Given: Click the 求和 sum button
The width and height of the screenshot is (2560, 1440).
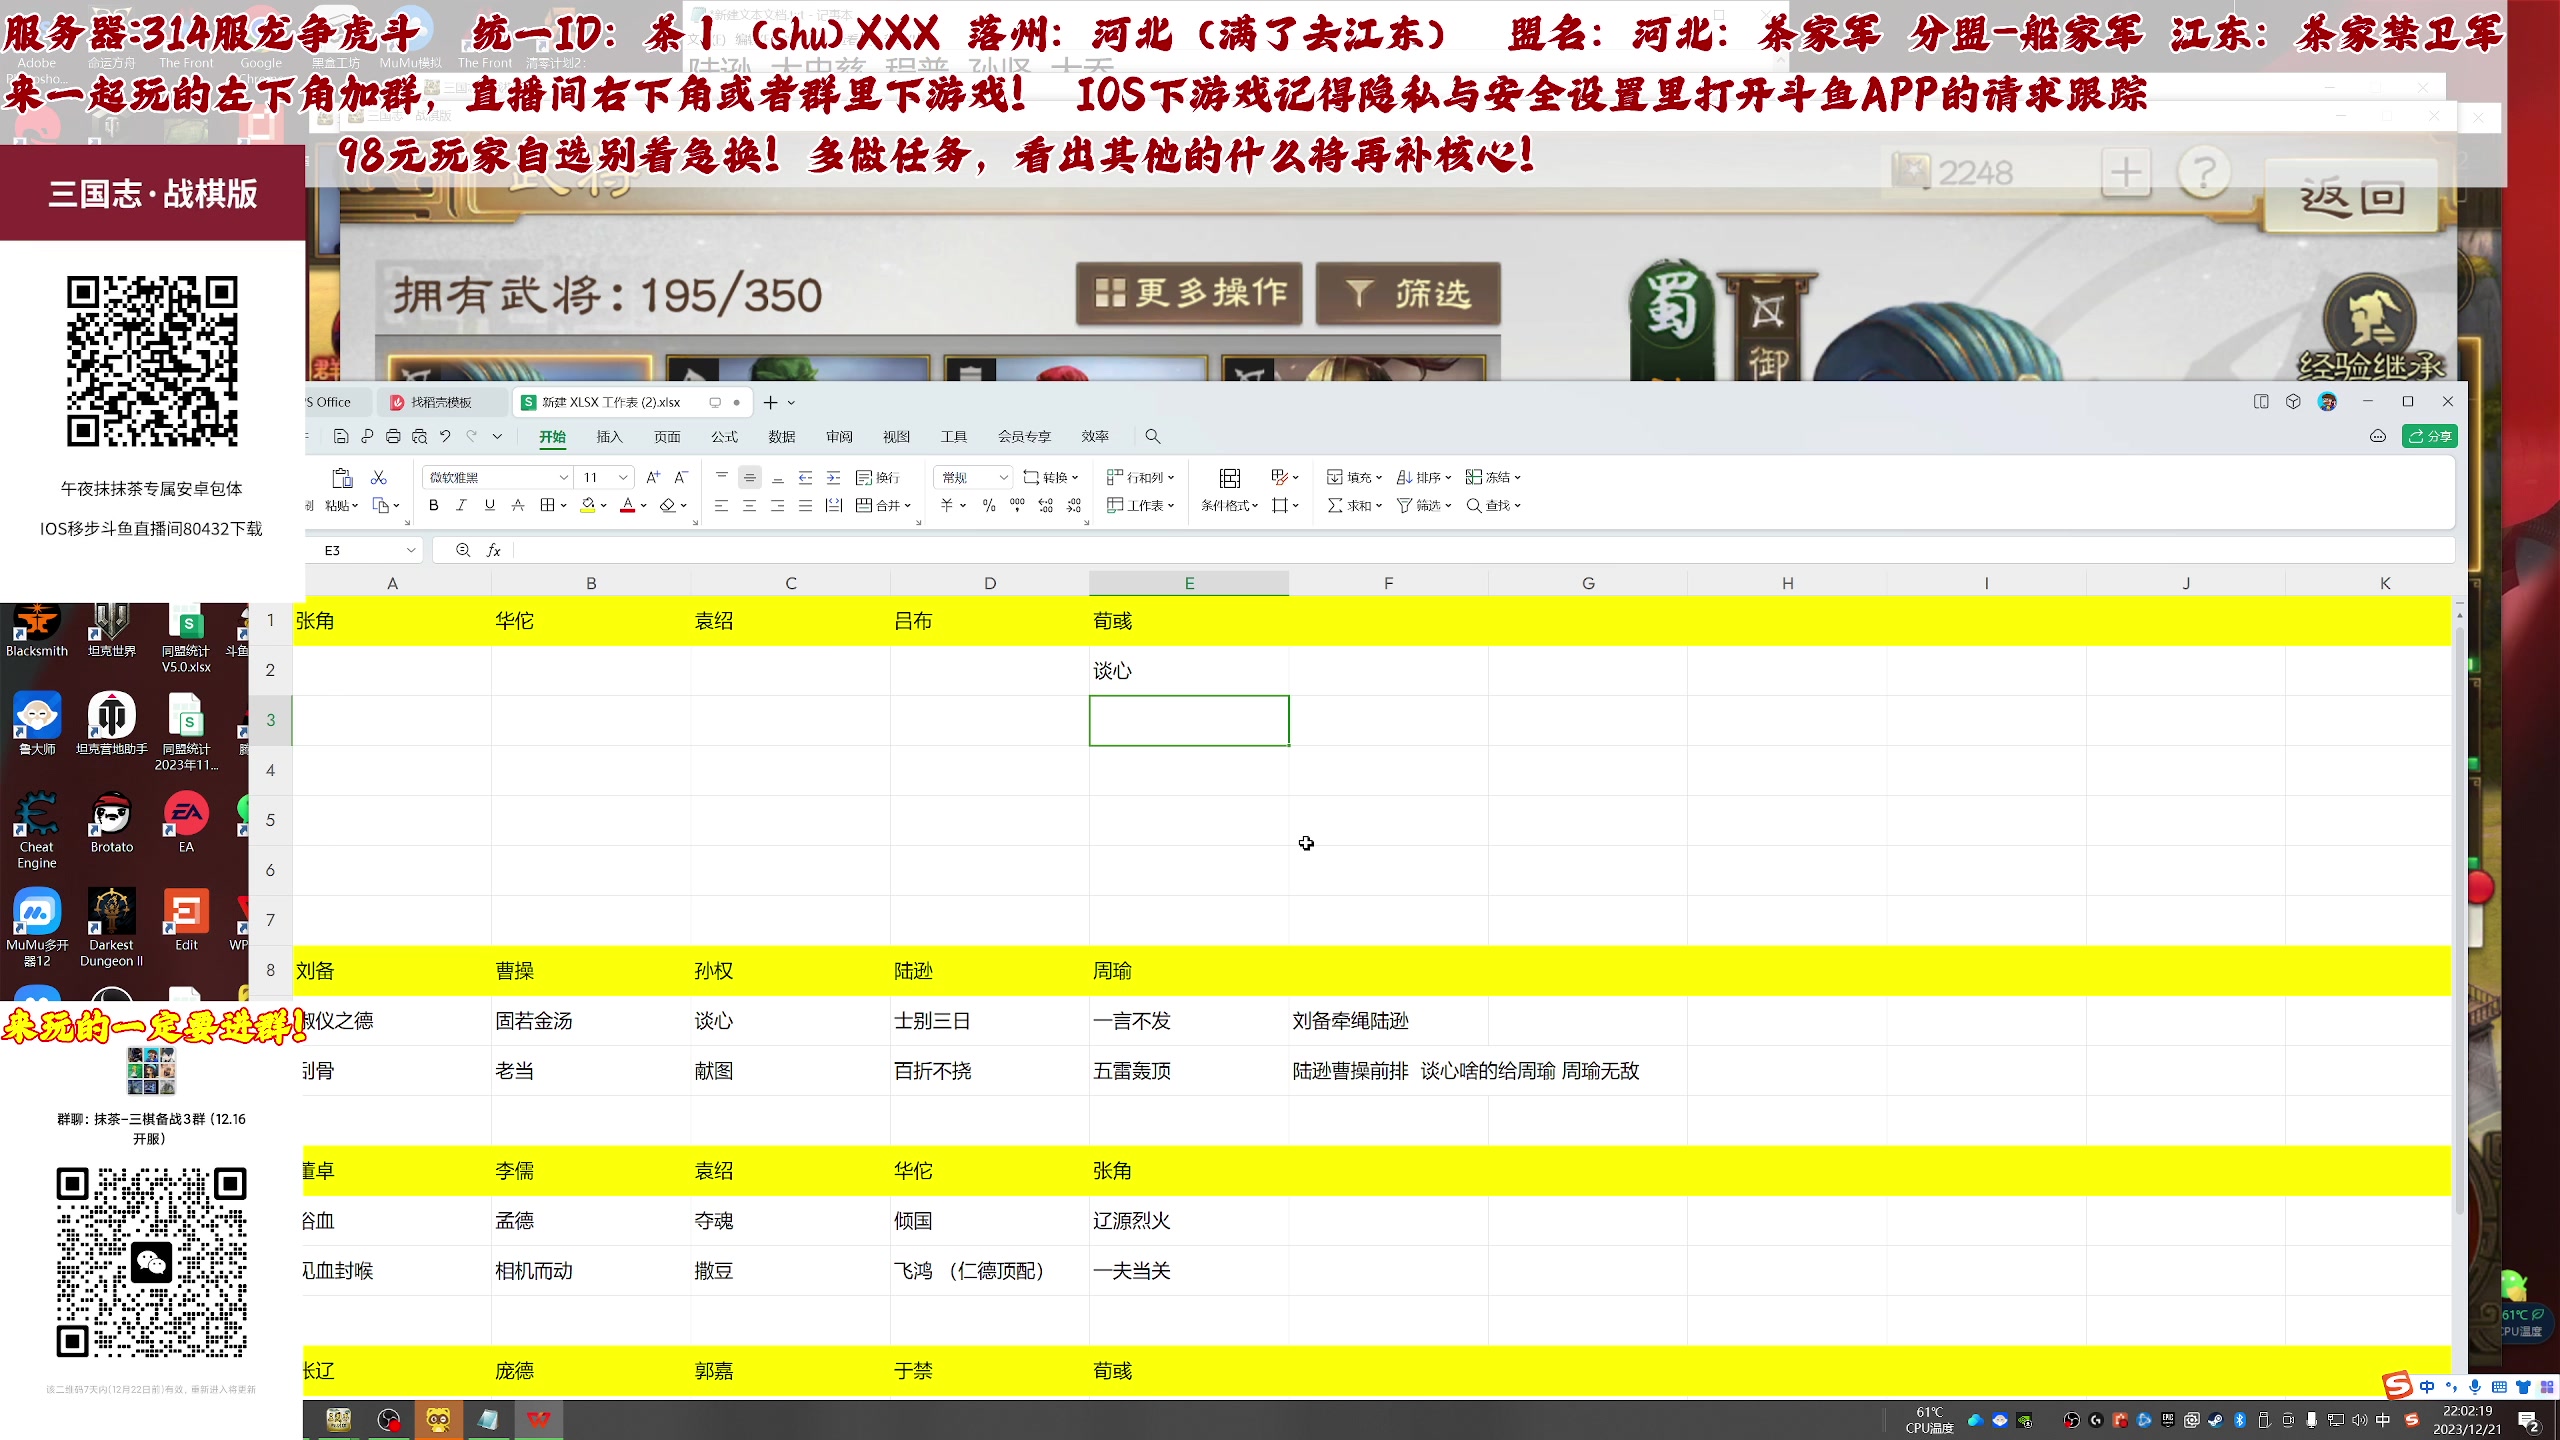Looking at the screenshot, I should pos(1354,505).
